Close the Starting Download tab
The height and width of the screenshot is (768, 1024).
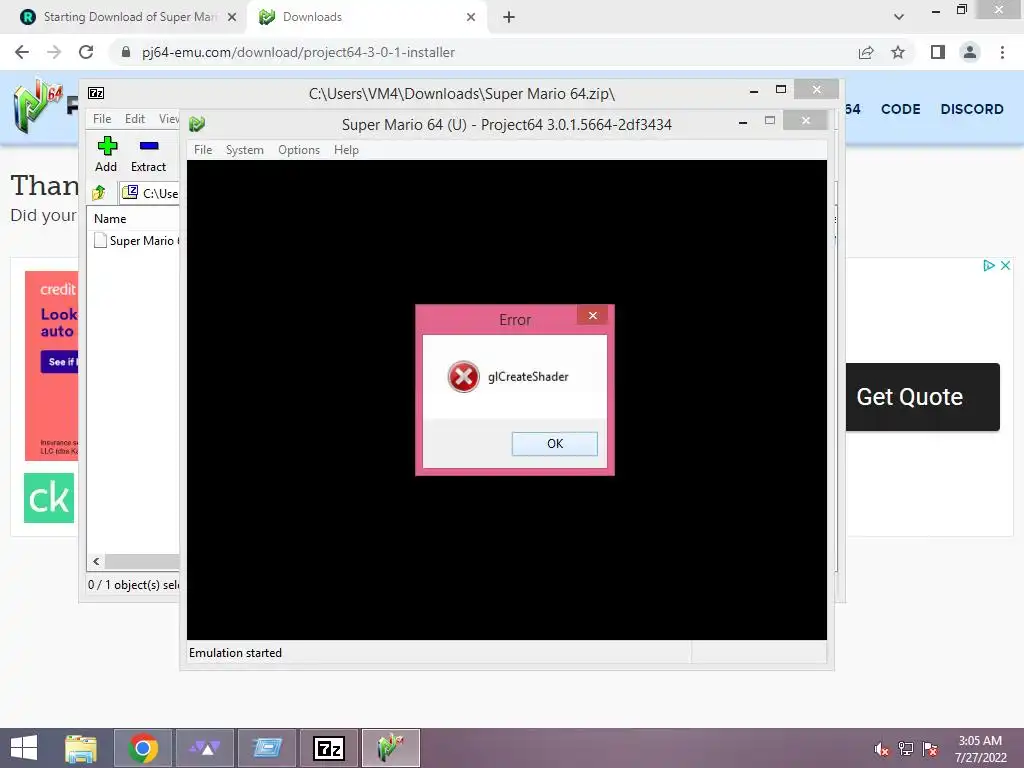coord(232,17)
